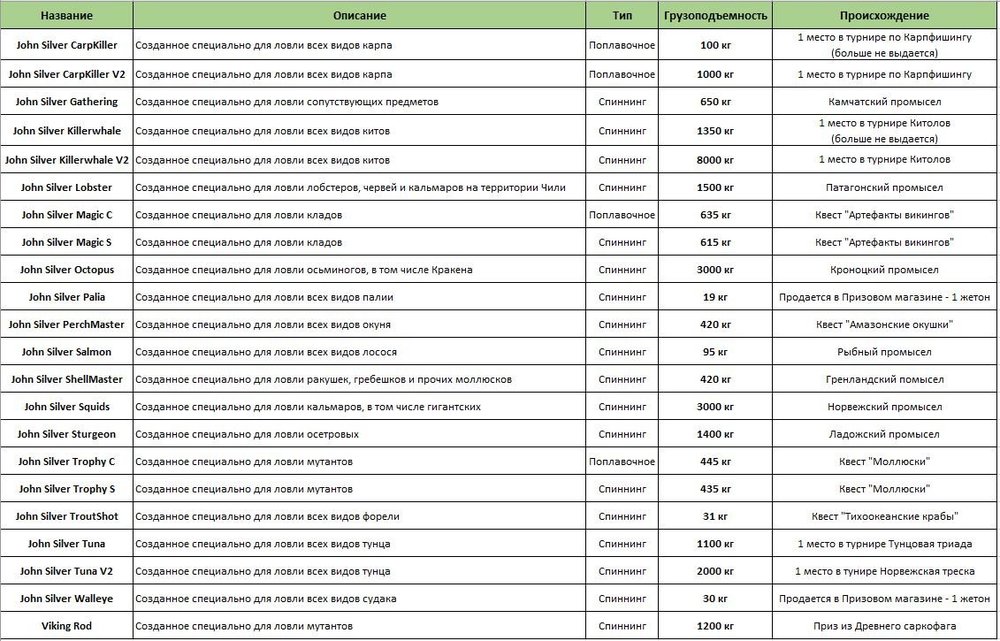The height and width of the screenshot is (641, 1000).
Task: Click the 'Гренландский помысел' origin cell
Action: [x=884, y=379]
